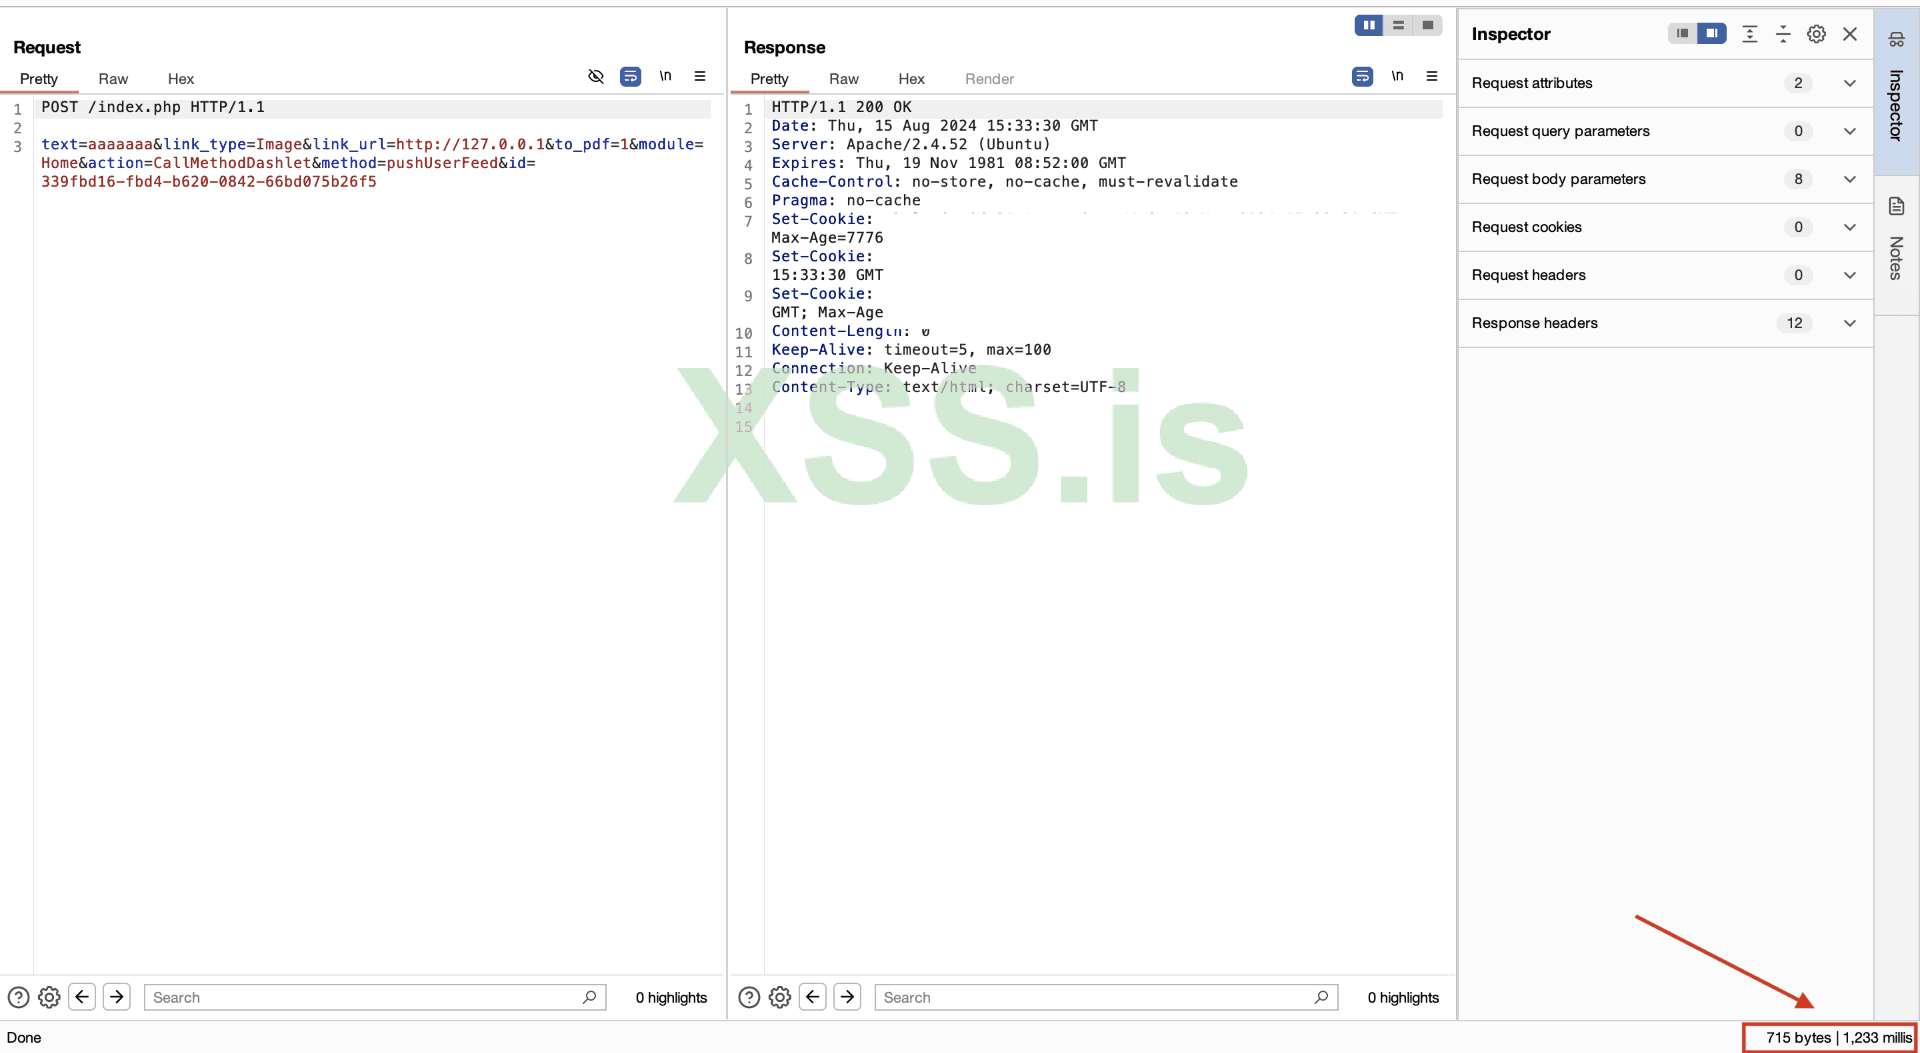The image size is (1920, 1053).
Task: Open help for the Request search bar
Action: click(x=18, y=997)
